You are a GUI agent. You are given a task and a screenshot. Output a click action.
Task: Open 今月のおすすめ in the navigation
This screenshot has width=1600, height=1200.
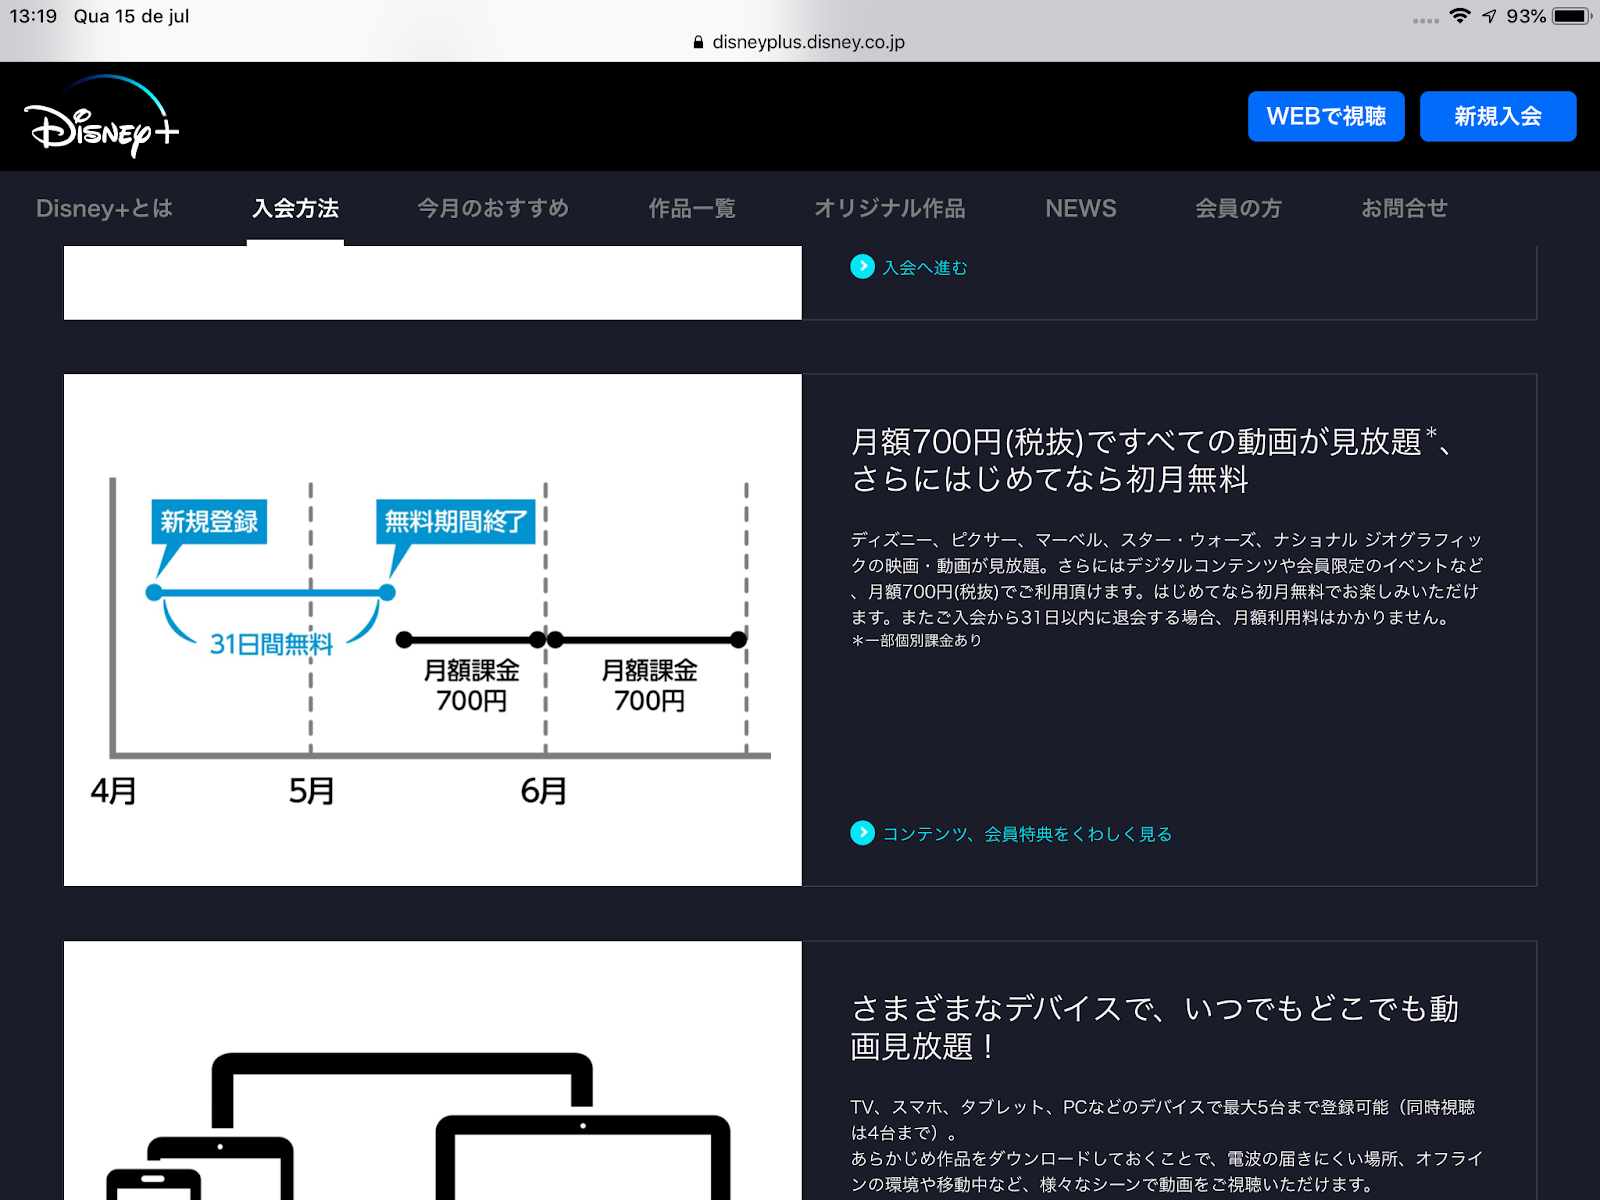tap(493, 208)
